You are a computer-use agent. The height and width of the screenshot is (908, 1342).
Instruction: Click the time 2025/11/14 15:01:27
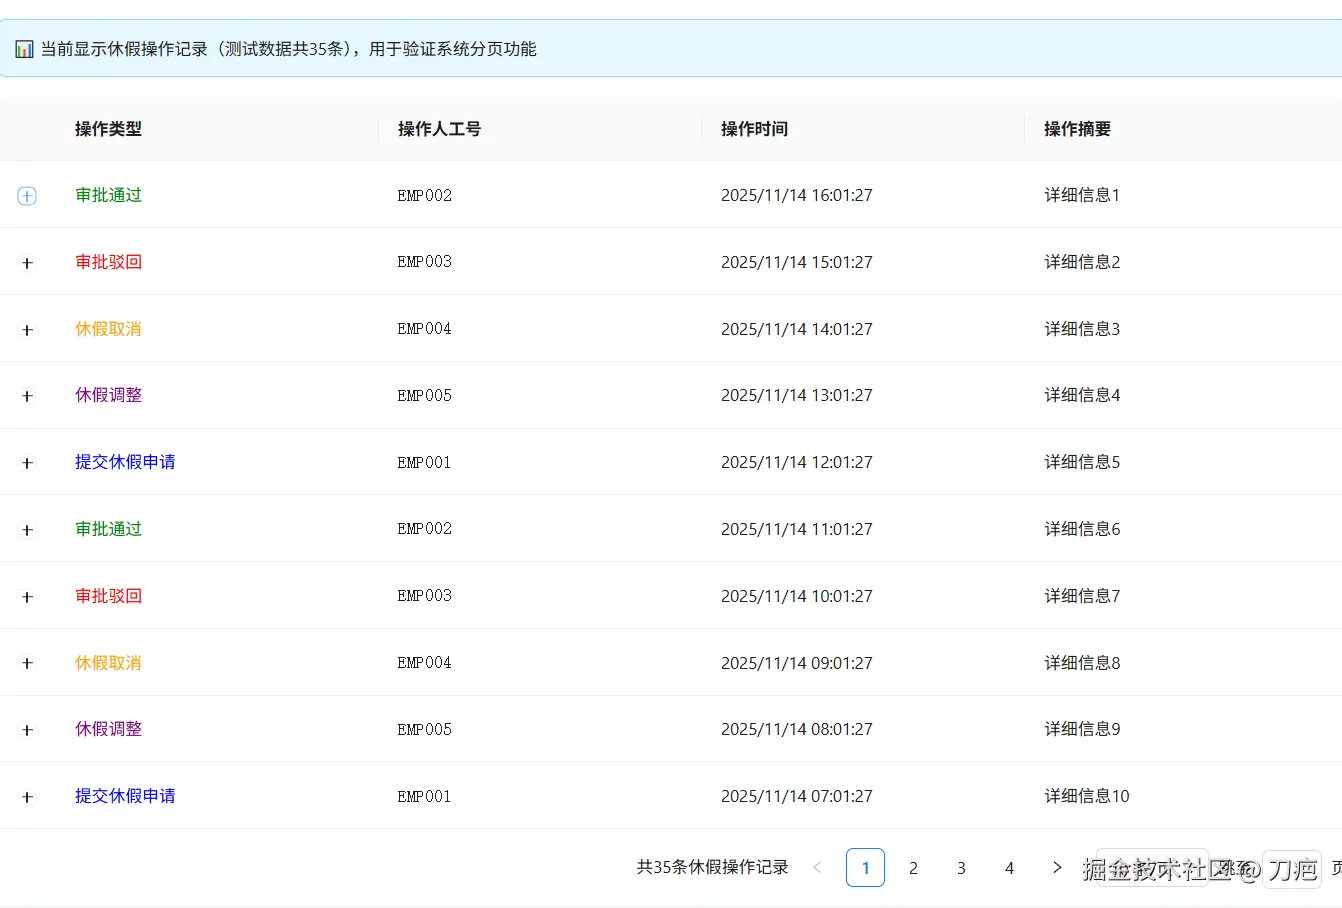(x=797, y=262)
